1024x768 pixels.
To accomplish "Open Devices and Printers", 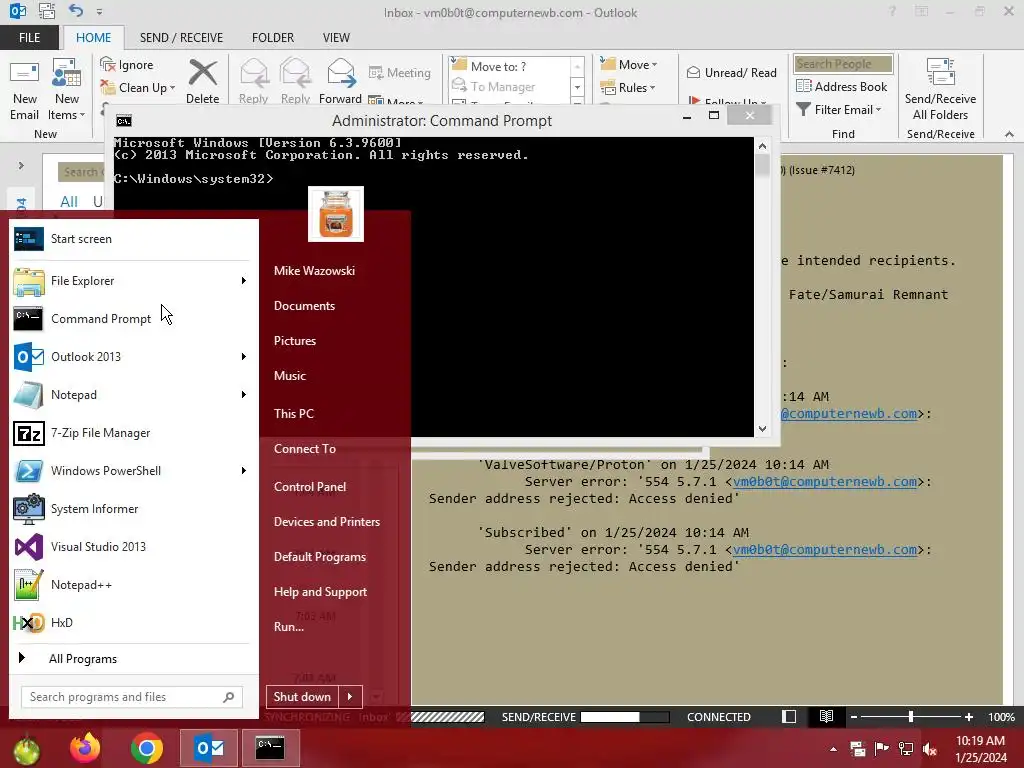I will [327, 522].
